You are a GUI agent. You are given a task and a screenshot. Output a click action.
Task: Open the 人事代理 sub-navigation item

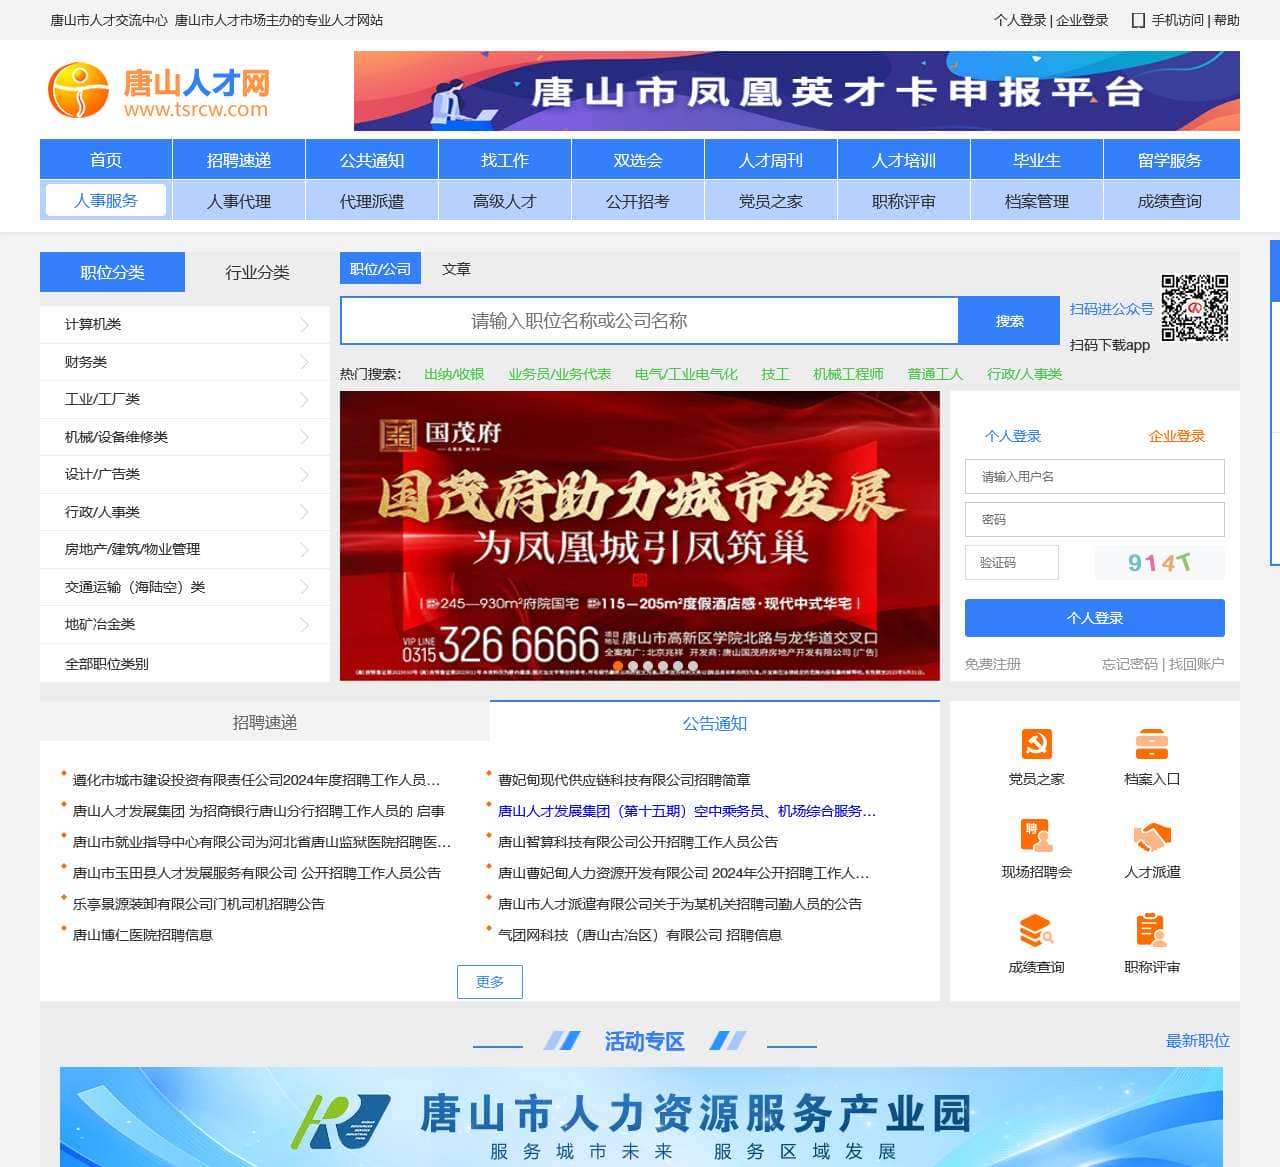pyautogui.click(x=239, y=201)
